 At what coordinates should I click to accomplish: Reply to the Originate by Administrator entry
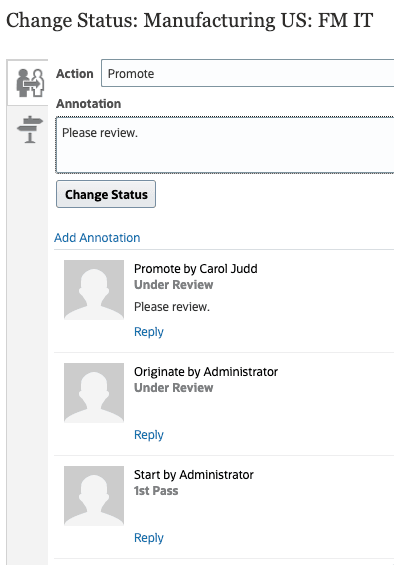pos(149,435)
